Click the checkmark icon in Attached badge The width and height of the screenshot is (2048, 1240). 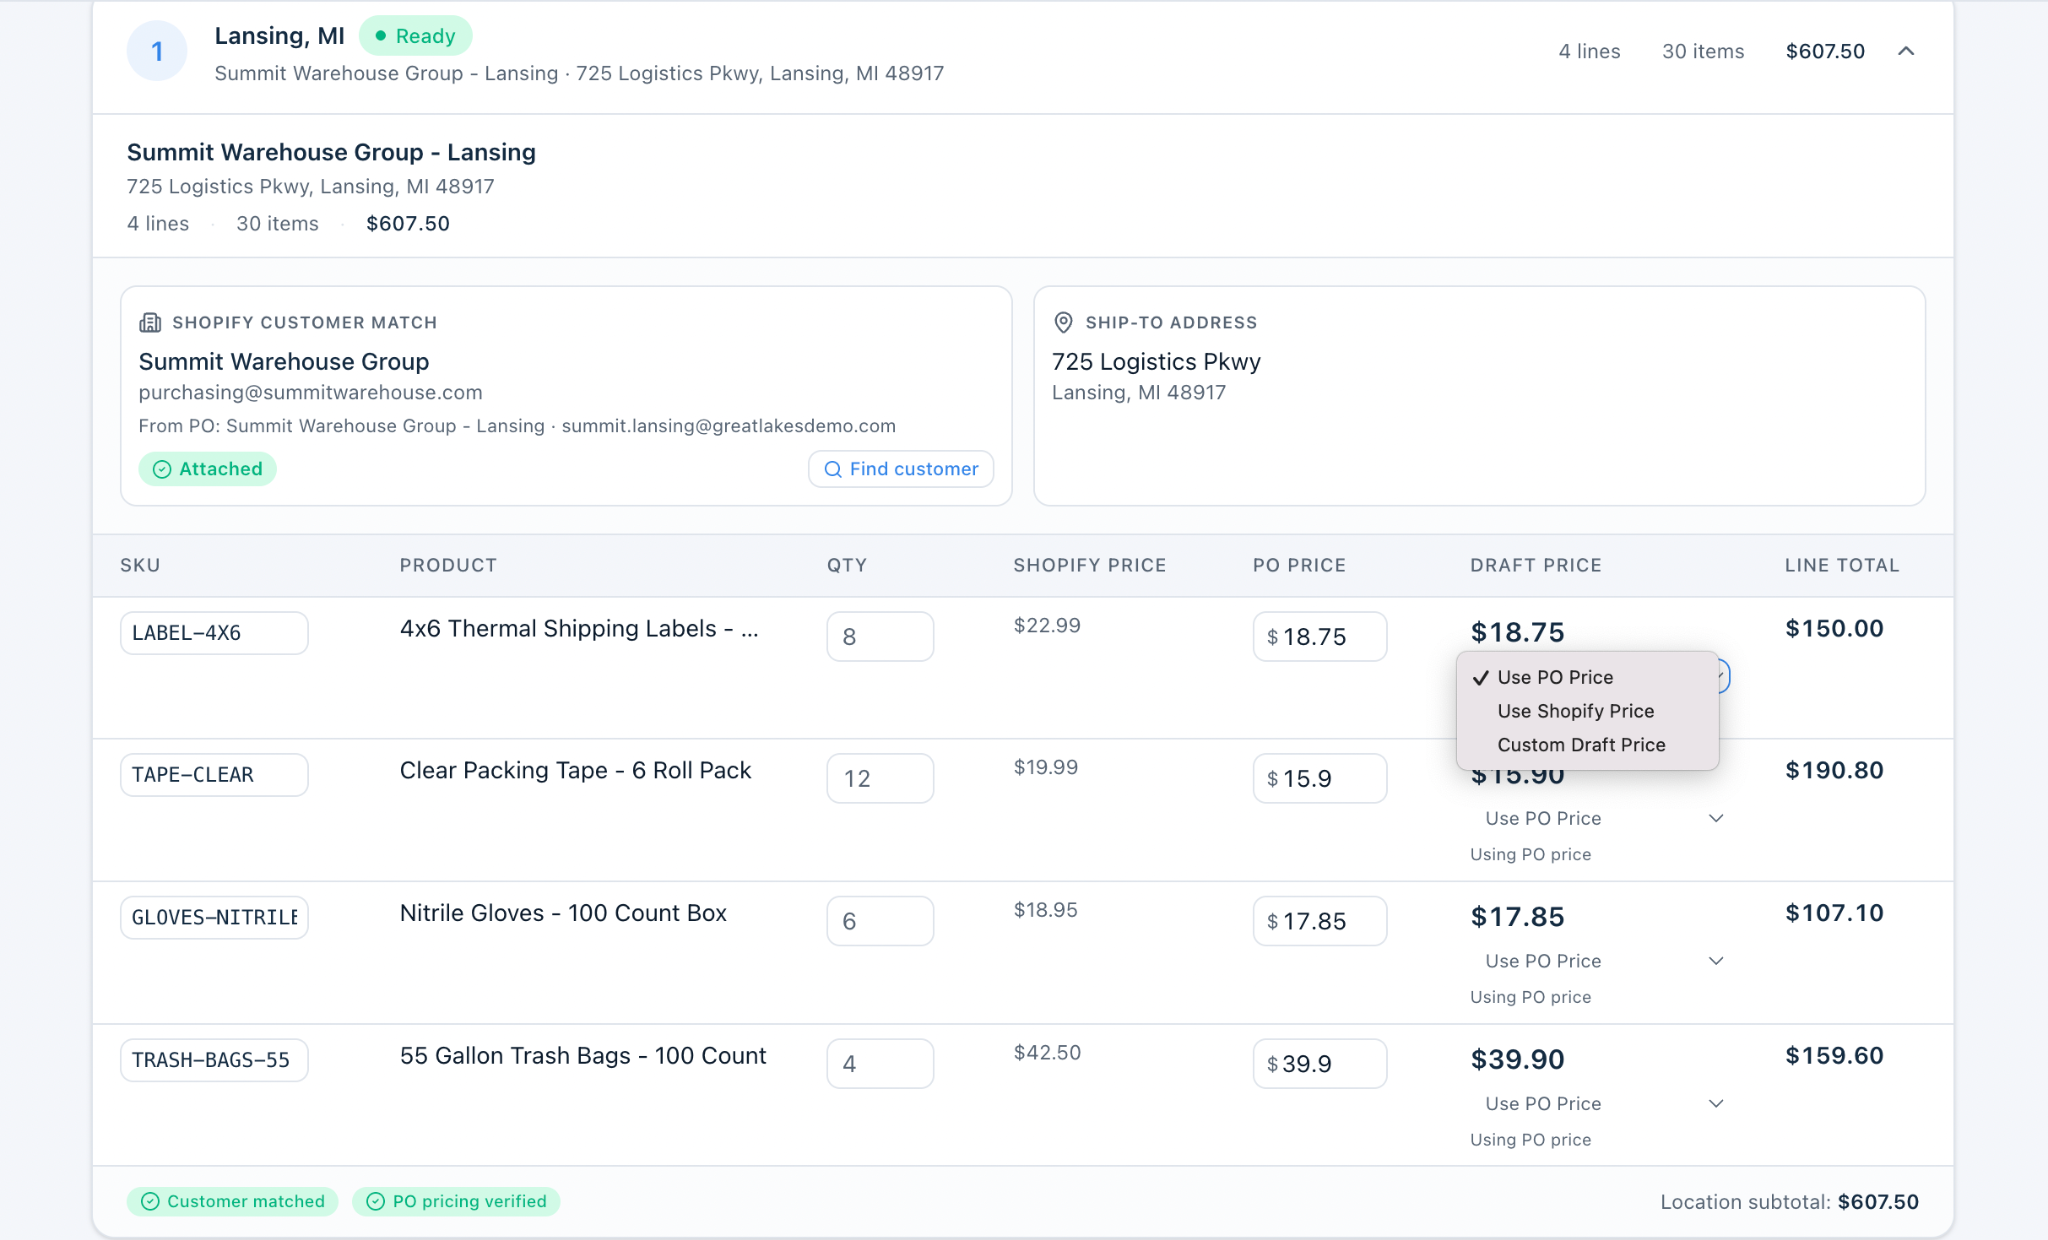pyautogui.click(x=162, y=469)
